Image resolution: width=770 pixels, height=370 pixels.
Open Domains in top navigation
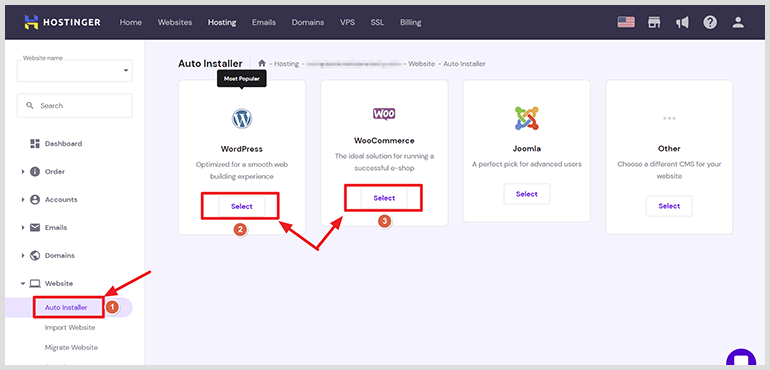pyautogui.click(x=308, y=22)
